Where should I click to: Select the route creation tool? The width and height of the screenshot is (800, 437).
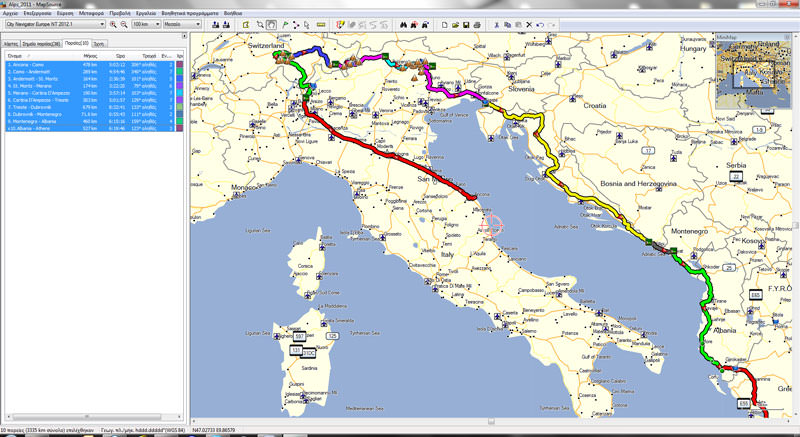(297, 23)
